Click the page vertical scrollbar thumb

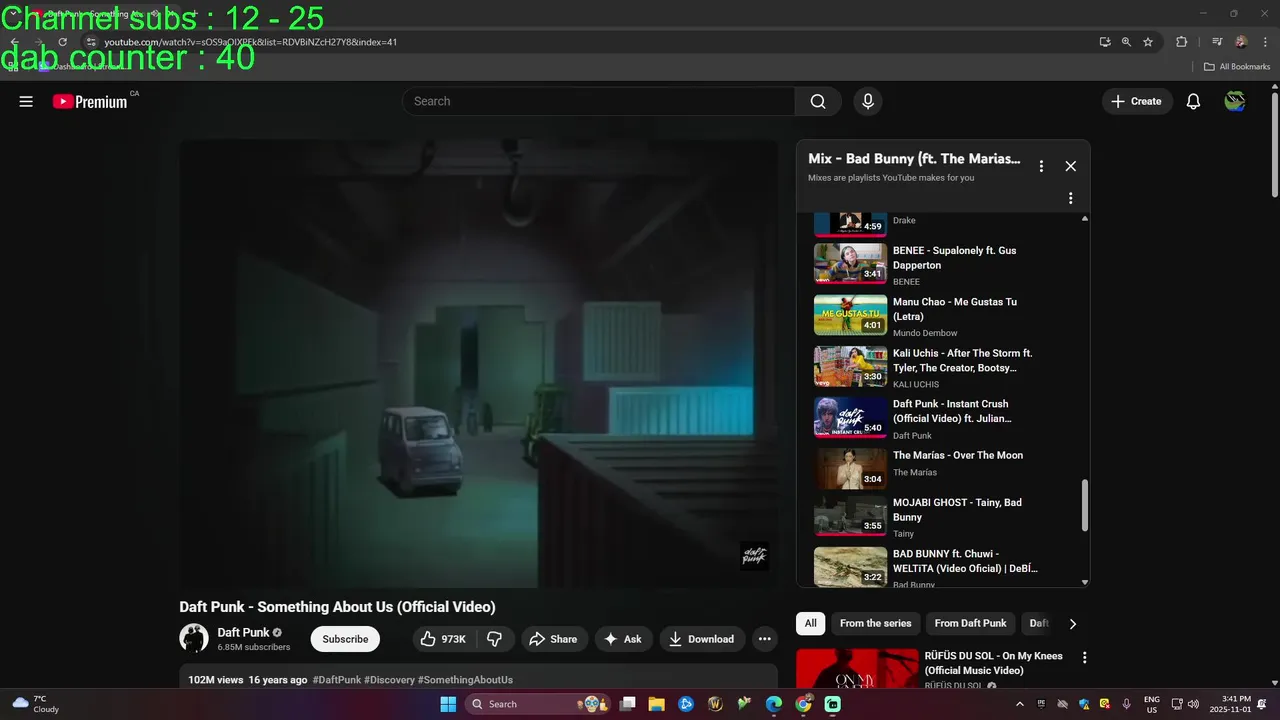(1274, 146)
